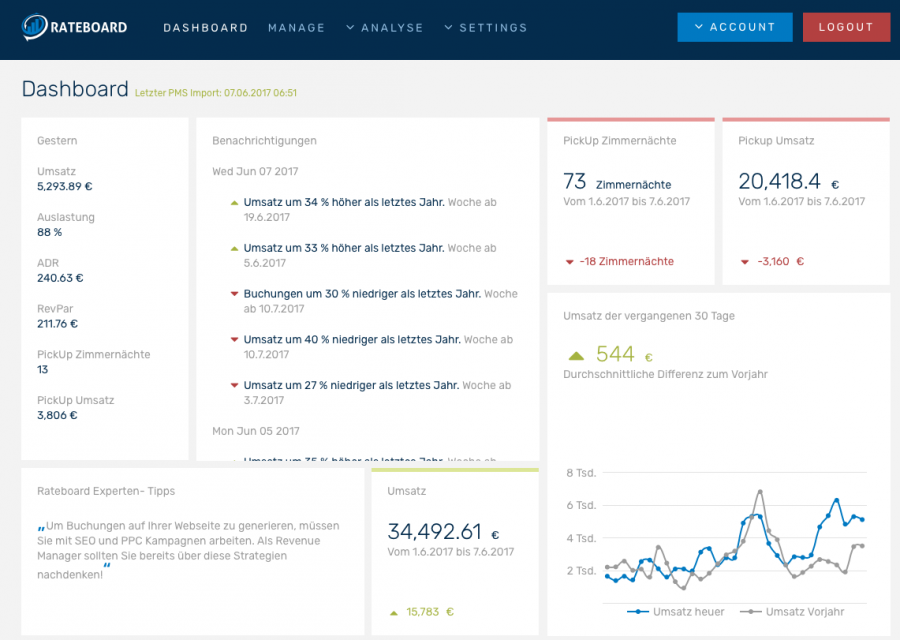Click the -3,160 € change value
This screenshot has height=640, width=900.
tap(781, 262)
